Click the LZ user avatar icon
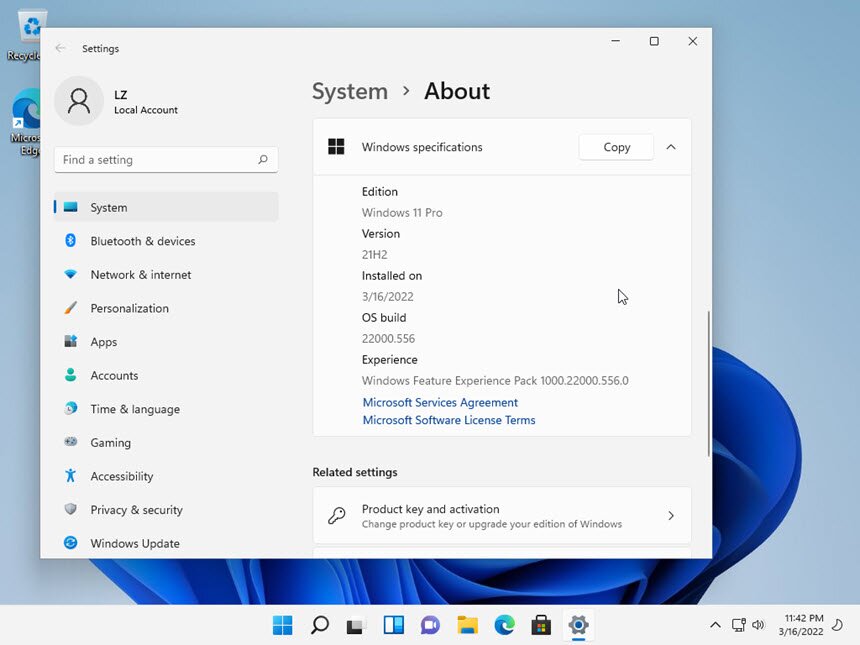 [79, 101]
